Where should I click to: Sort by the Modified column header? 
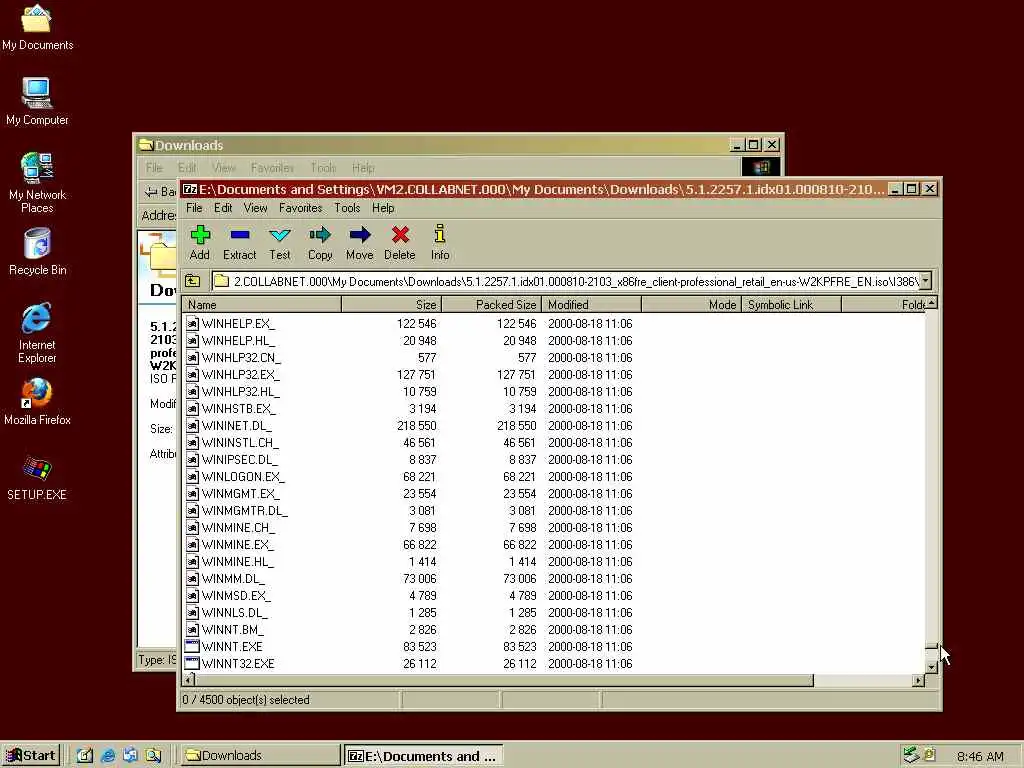tap(592, 304)
